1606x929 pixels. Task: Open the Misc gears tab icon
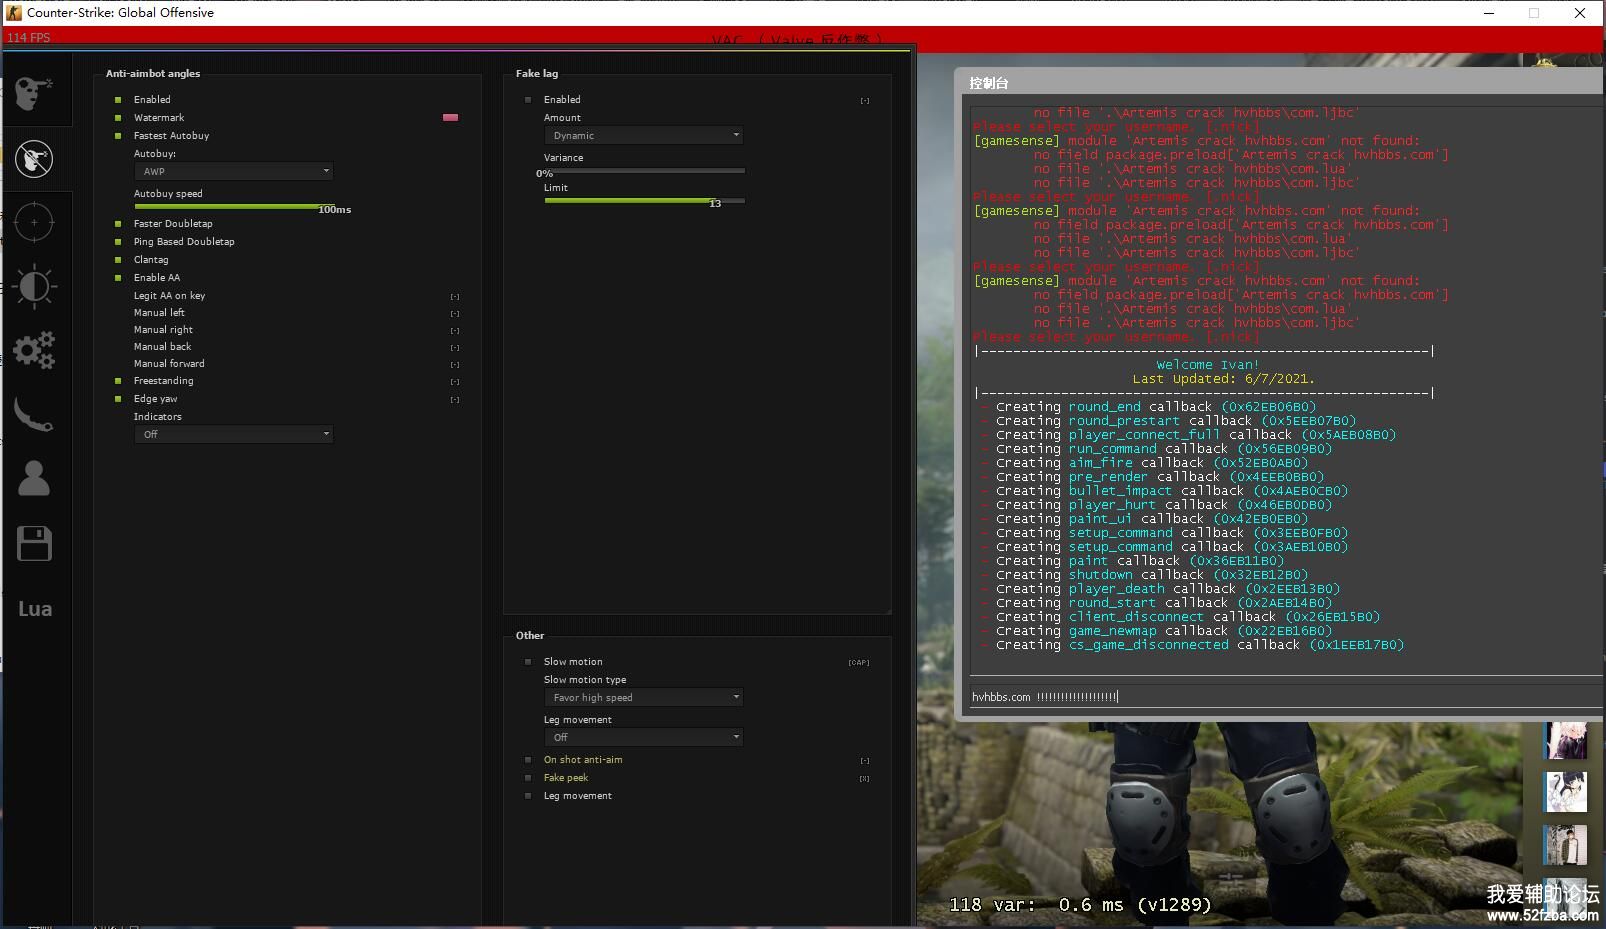(x=34, y=350)
